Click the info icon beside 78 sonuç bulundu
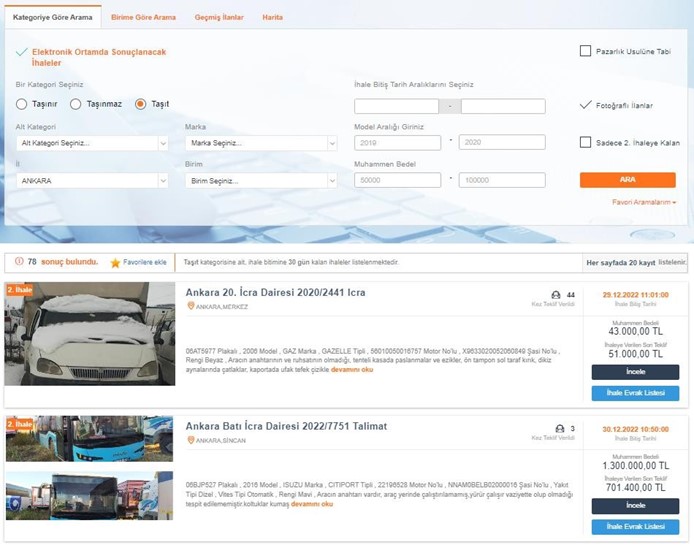Viewport: 694px width, 545px height. point(17,262)
